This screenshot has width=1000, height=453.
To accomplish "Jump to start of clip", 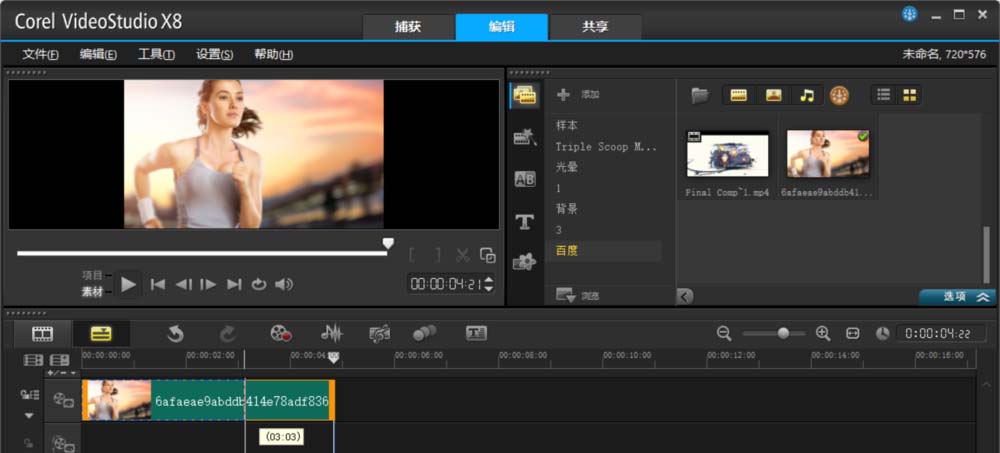I will (158, 285).
